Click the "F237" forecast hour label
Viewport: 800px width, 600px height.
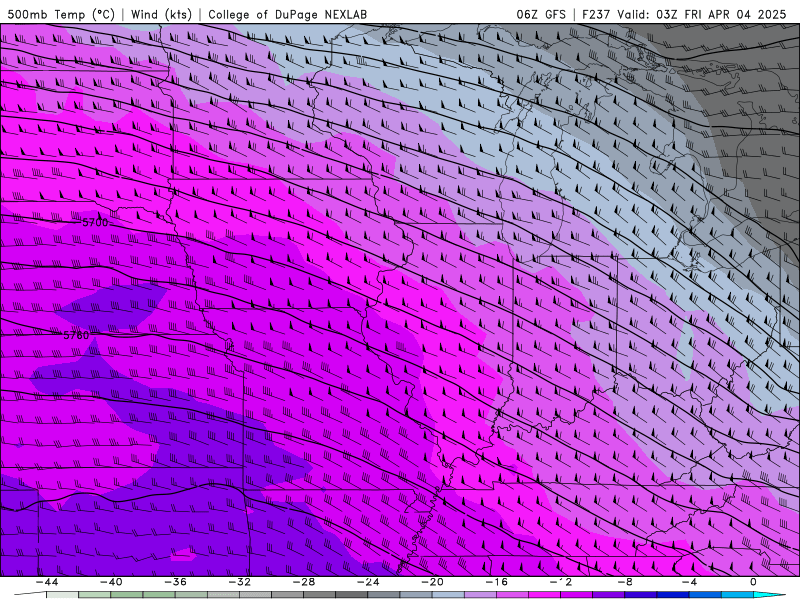click(595, 14)
